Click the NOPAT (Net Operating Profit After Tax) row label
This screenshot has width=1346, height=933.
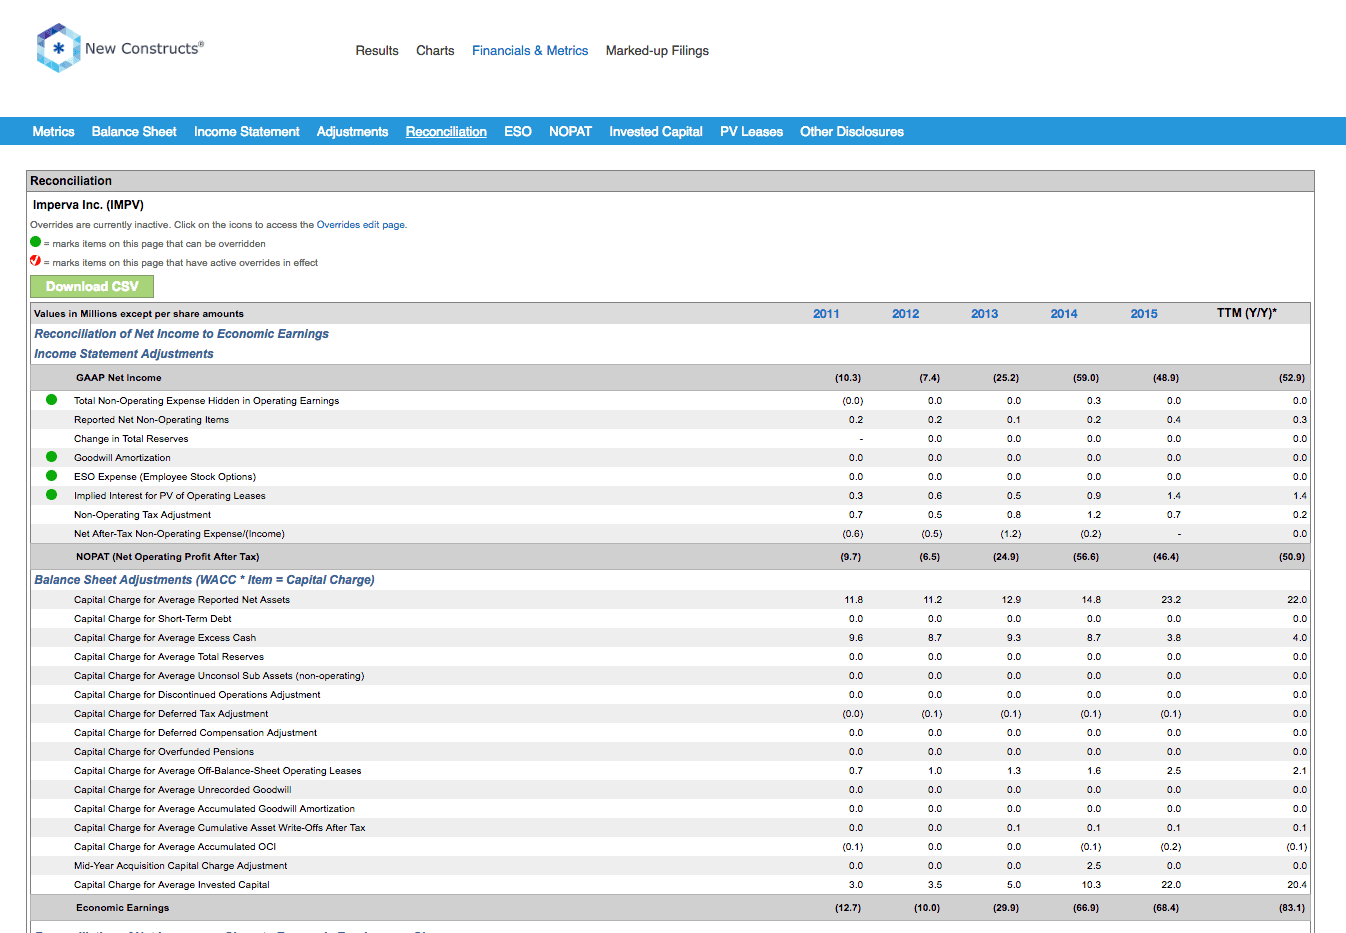[x=167, y=557]
